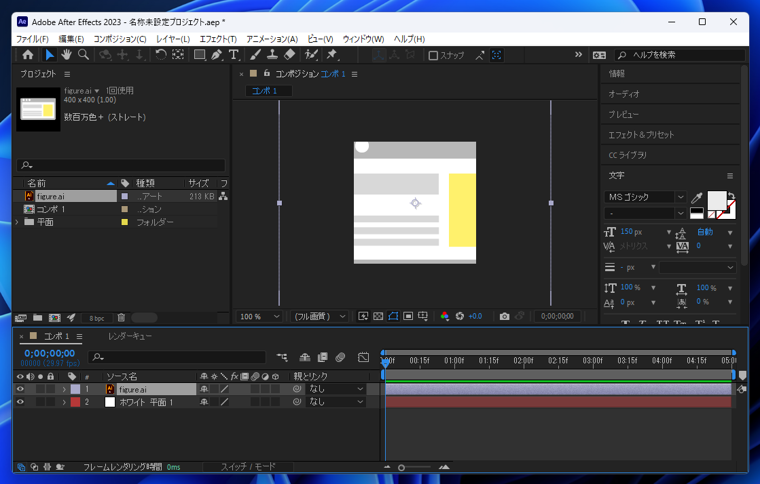Click スイッチ / モード toggle button
Image resolution: width=760 pixels, height=484 pixels.
pyautogui.click(x=248, y=467)
